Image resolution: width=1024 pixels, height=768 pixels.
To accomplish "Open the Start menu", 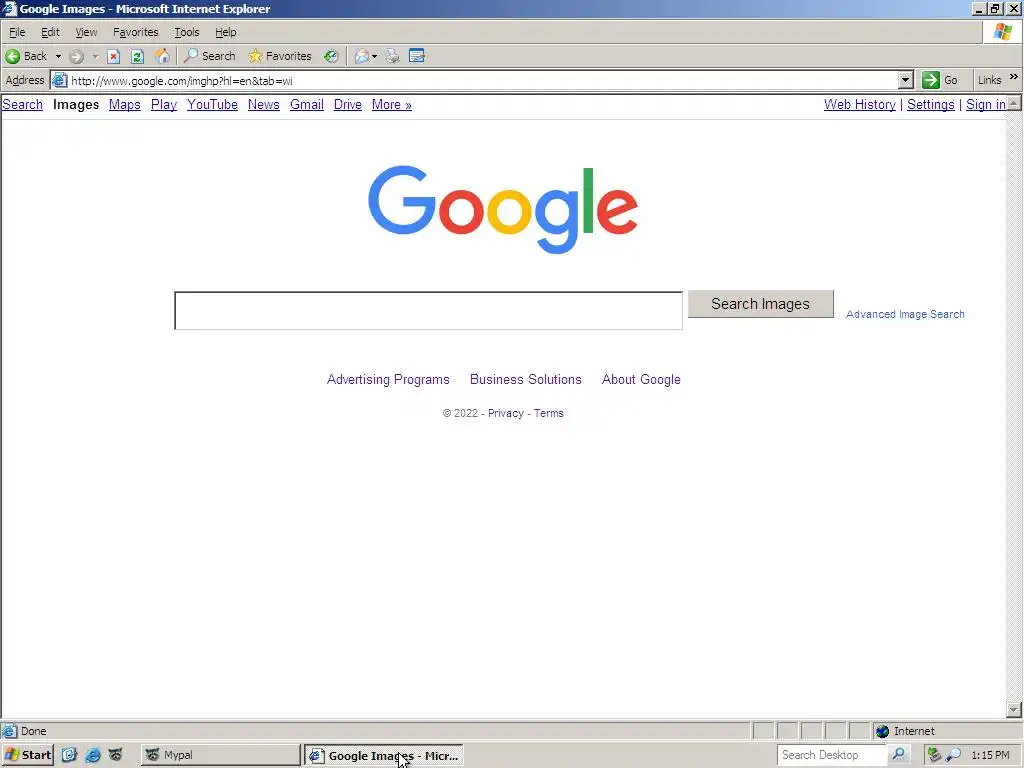I will (x=27, y=755).
